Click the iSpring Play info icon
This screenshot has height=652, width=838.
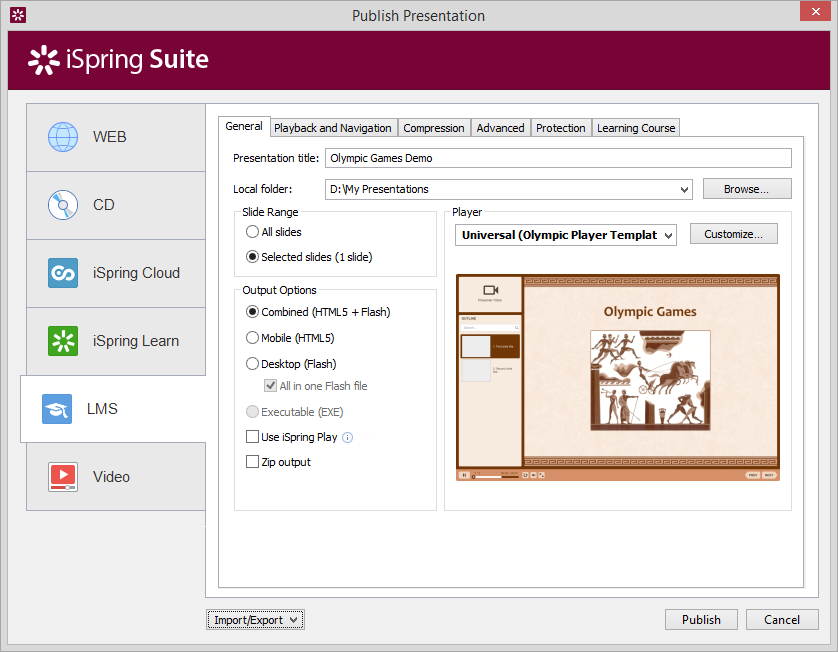348,437
